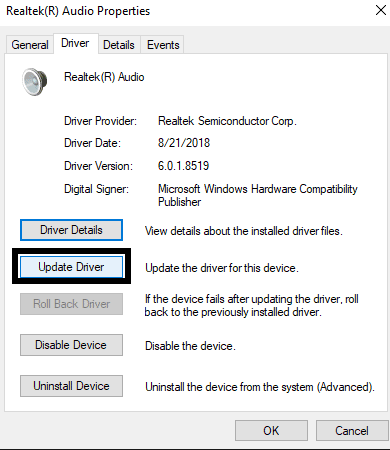Select the driver version 6.0.1.8519
Viewport: 390px width, 450px height.
183,166
